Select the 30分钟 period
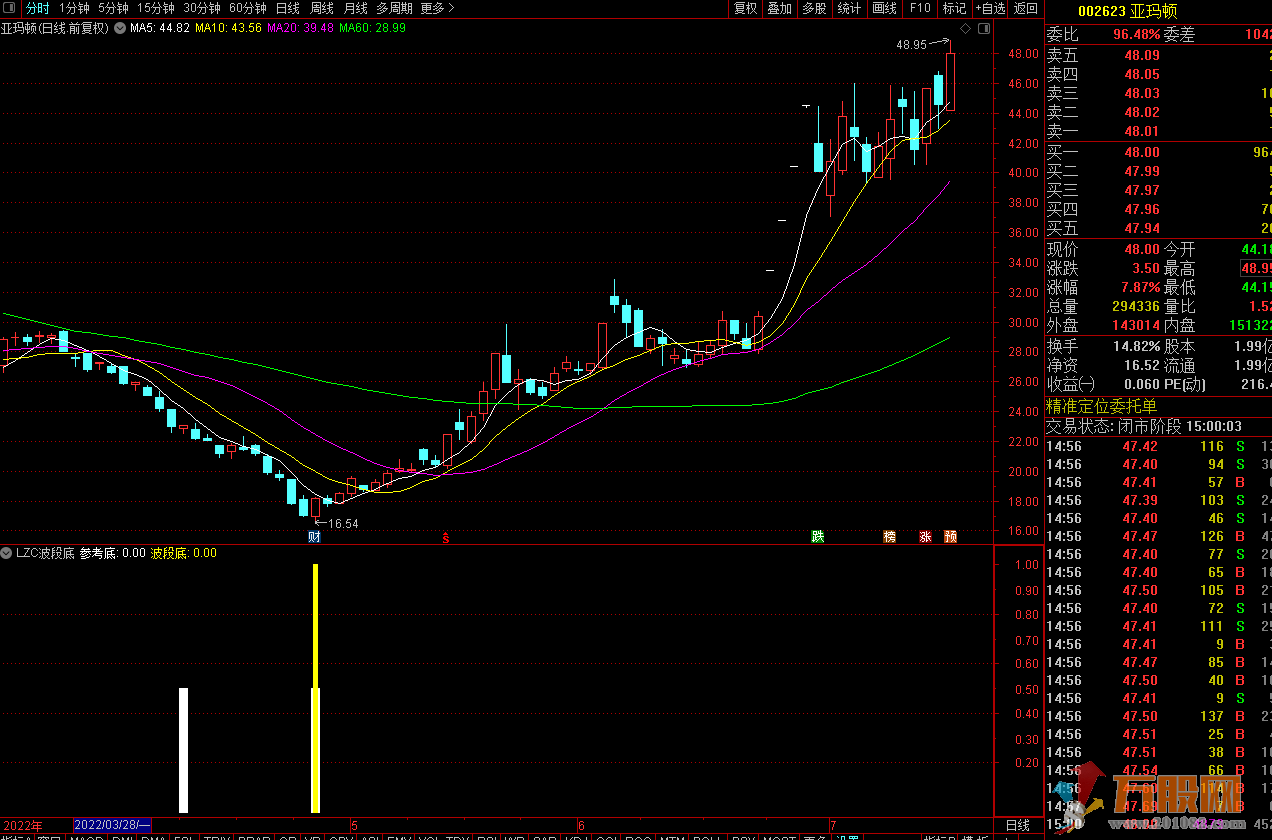Image resolution: width=1272 pixels, height=840 pixels. [202, 8]
